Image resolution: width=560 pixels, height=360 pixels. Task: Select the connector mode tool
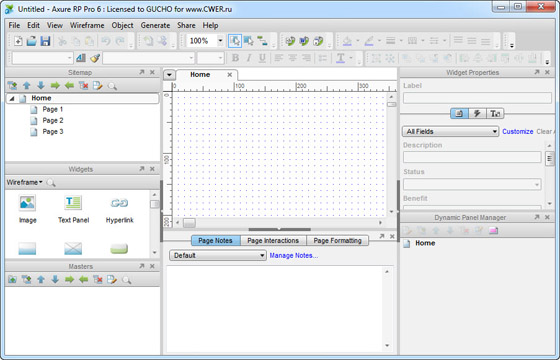tap(262, 41)
